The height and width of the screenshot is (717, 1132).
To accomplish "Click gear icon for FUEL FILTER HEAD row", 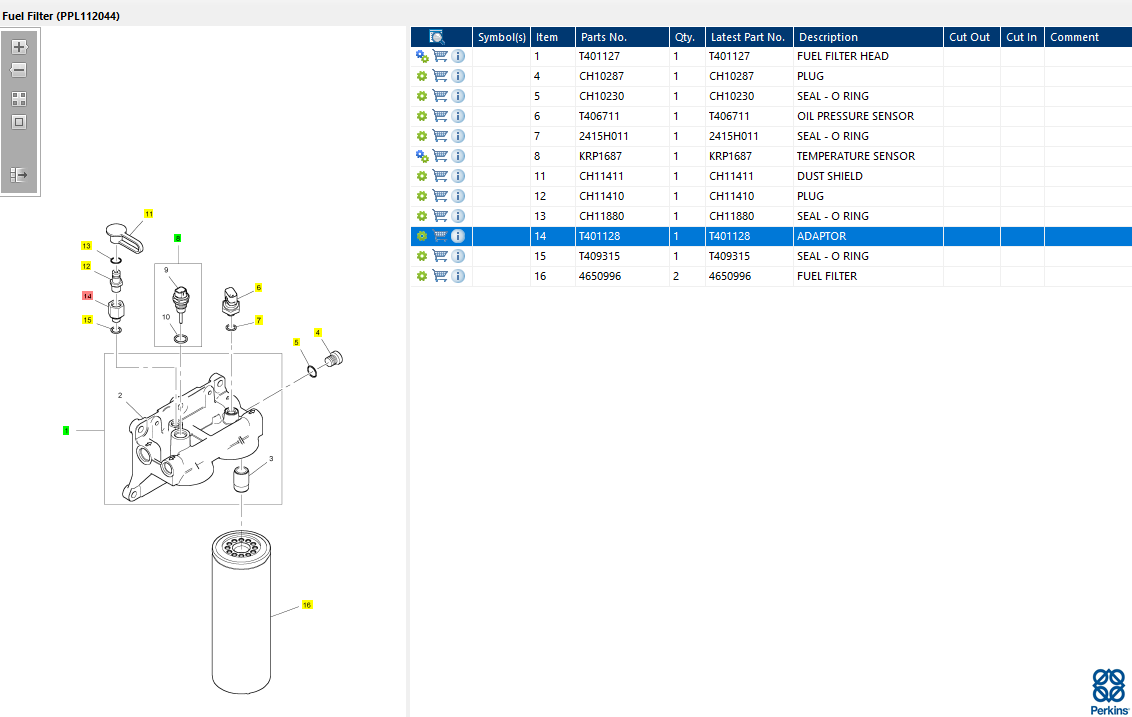I will point(422,56).
